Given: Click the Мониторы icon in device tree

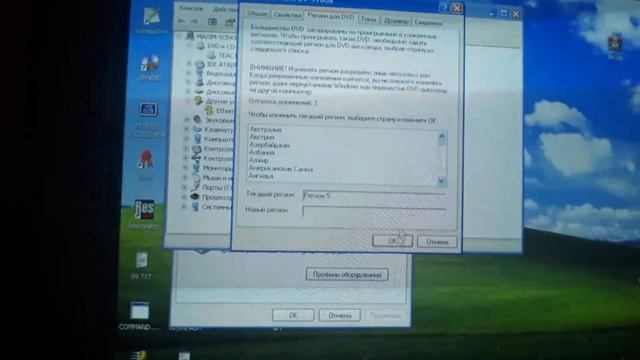Looking at the screenshot, I should click(196, 168).
